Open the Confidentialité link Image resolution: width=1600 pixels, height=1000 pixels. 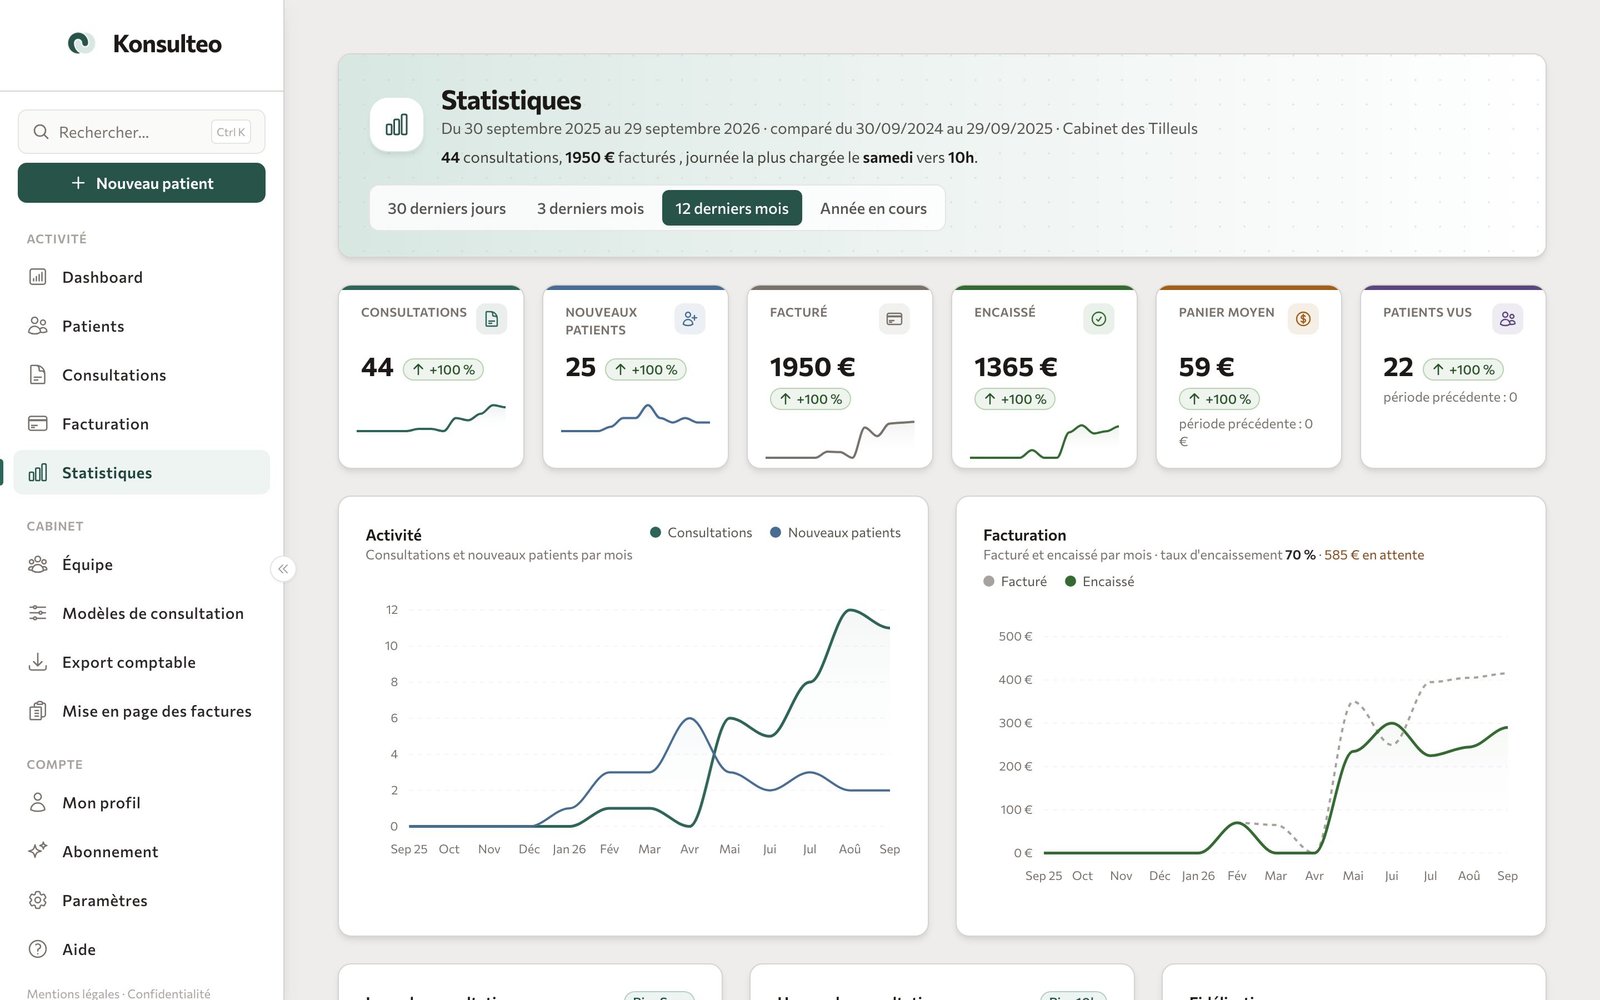tap(169, 994)
